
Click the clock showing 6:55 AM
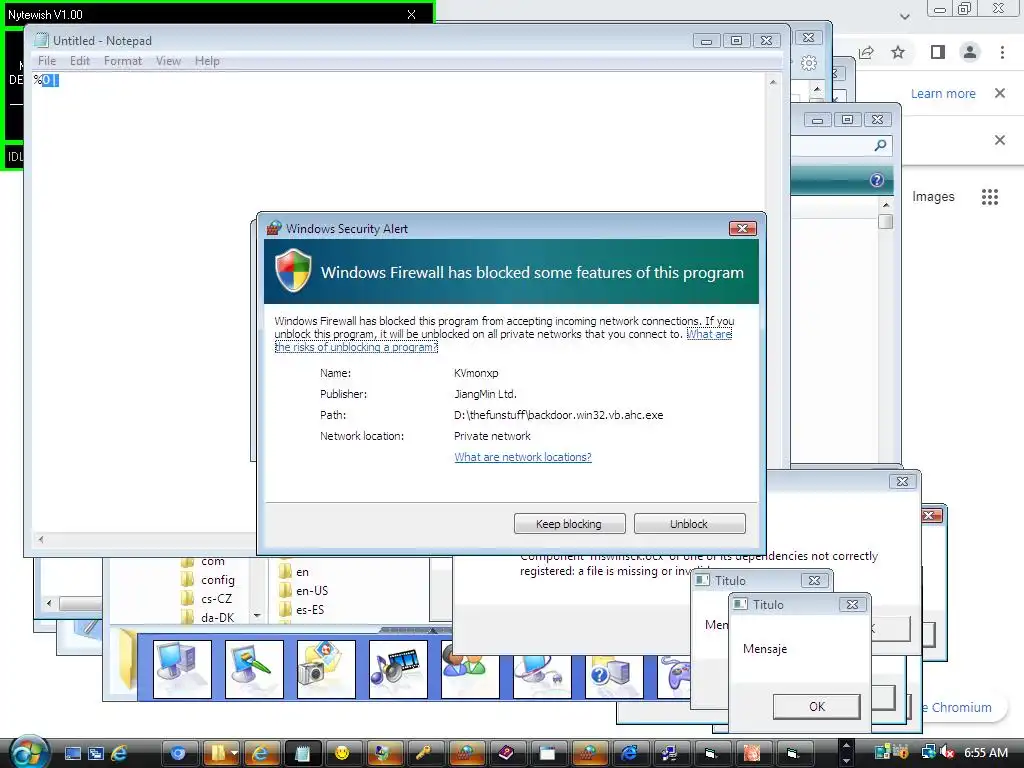986,753
